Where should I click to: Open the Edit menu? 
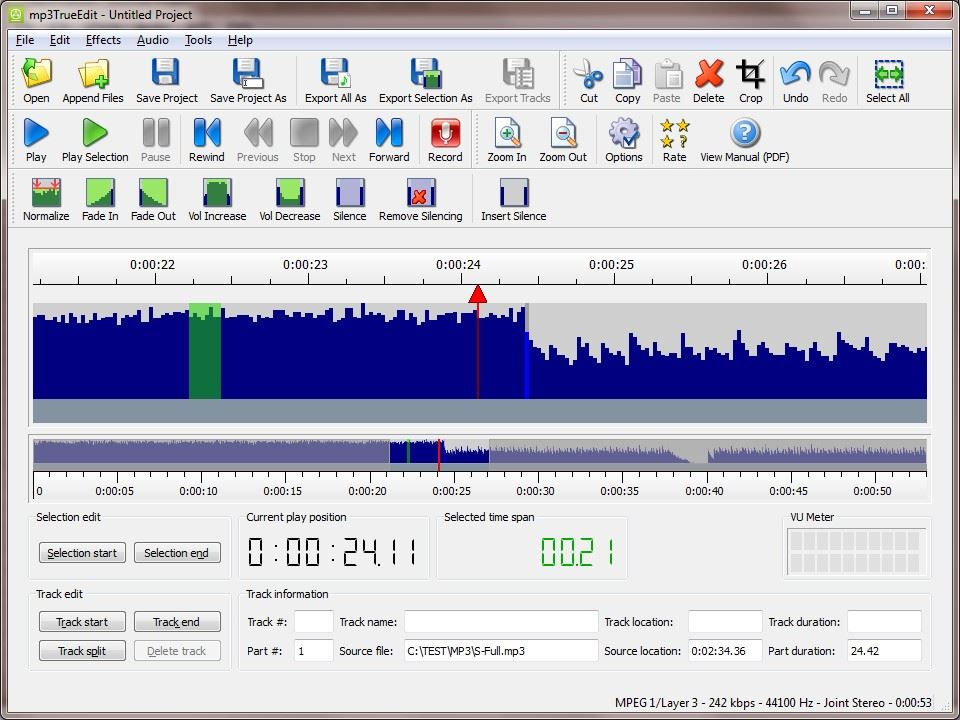[60, 40]
